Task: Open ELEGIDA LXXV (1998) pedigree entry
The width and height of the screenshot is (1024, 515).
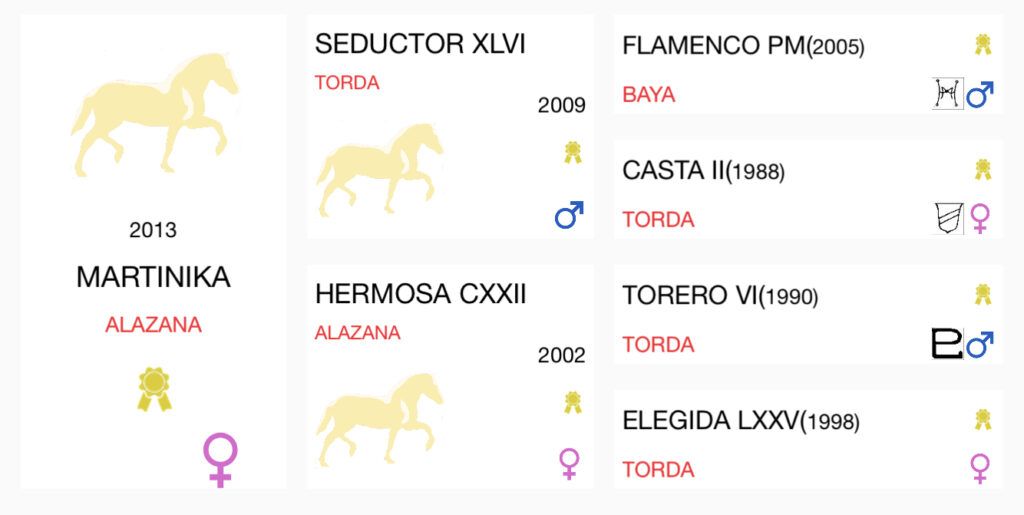Action: pyautogui.click(x=741, y=422)
